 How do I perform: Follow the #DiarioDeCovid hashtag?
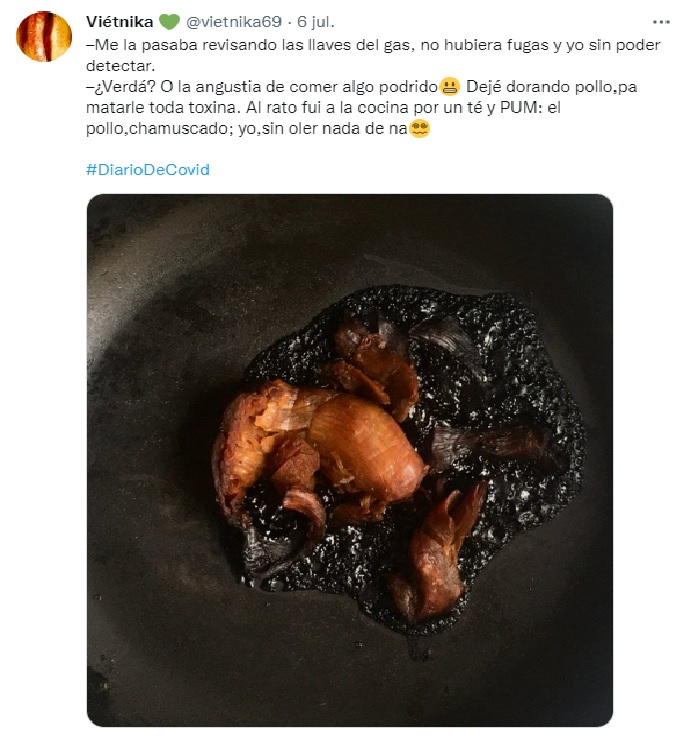[x=148, y=169]
